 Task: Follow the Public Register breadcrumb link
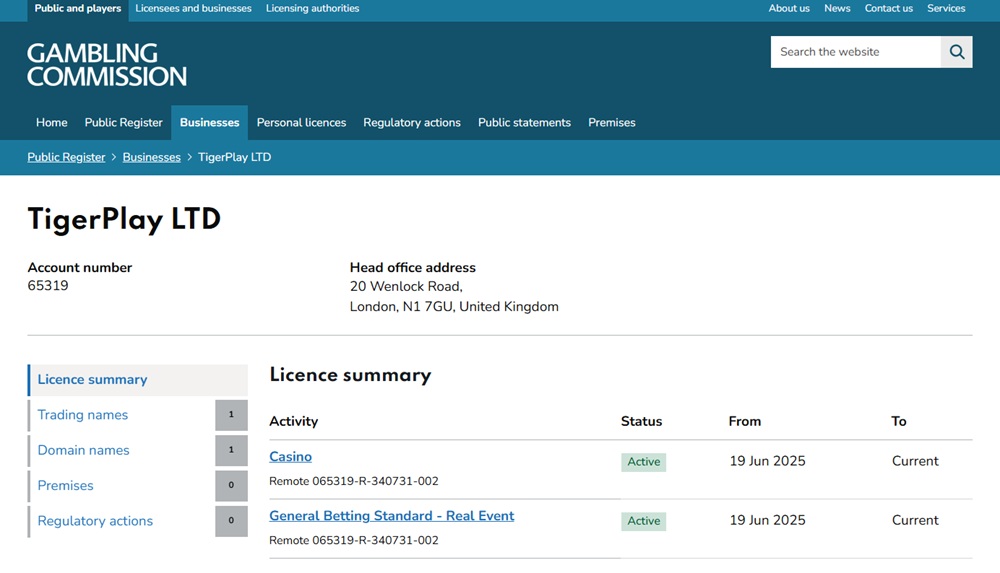pos(66,157)
